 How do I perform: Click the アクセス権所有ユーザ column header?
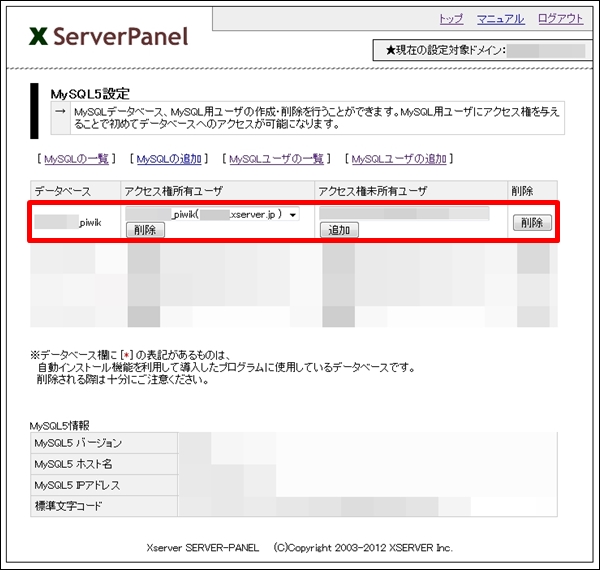click(217, 191)
